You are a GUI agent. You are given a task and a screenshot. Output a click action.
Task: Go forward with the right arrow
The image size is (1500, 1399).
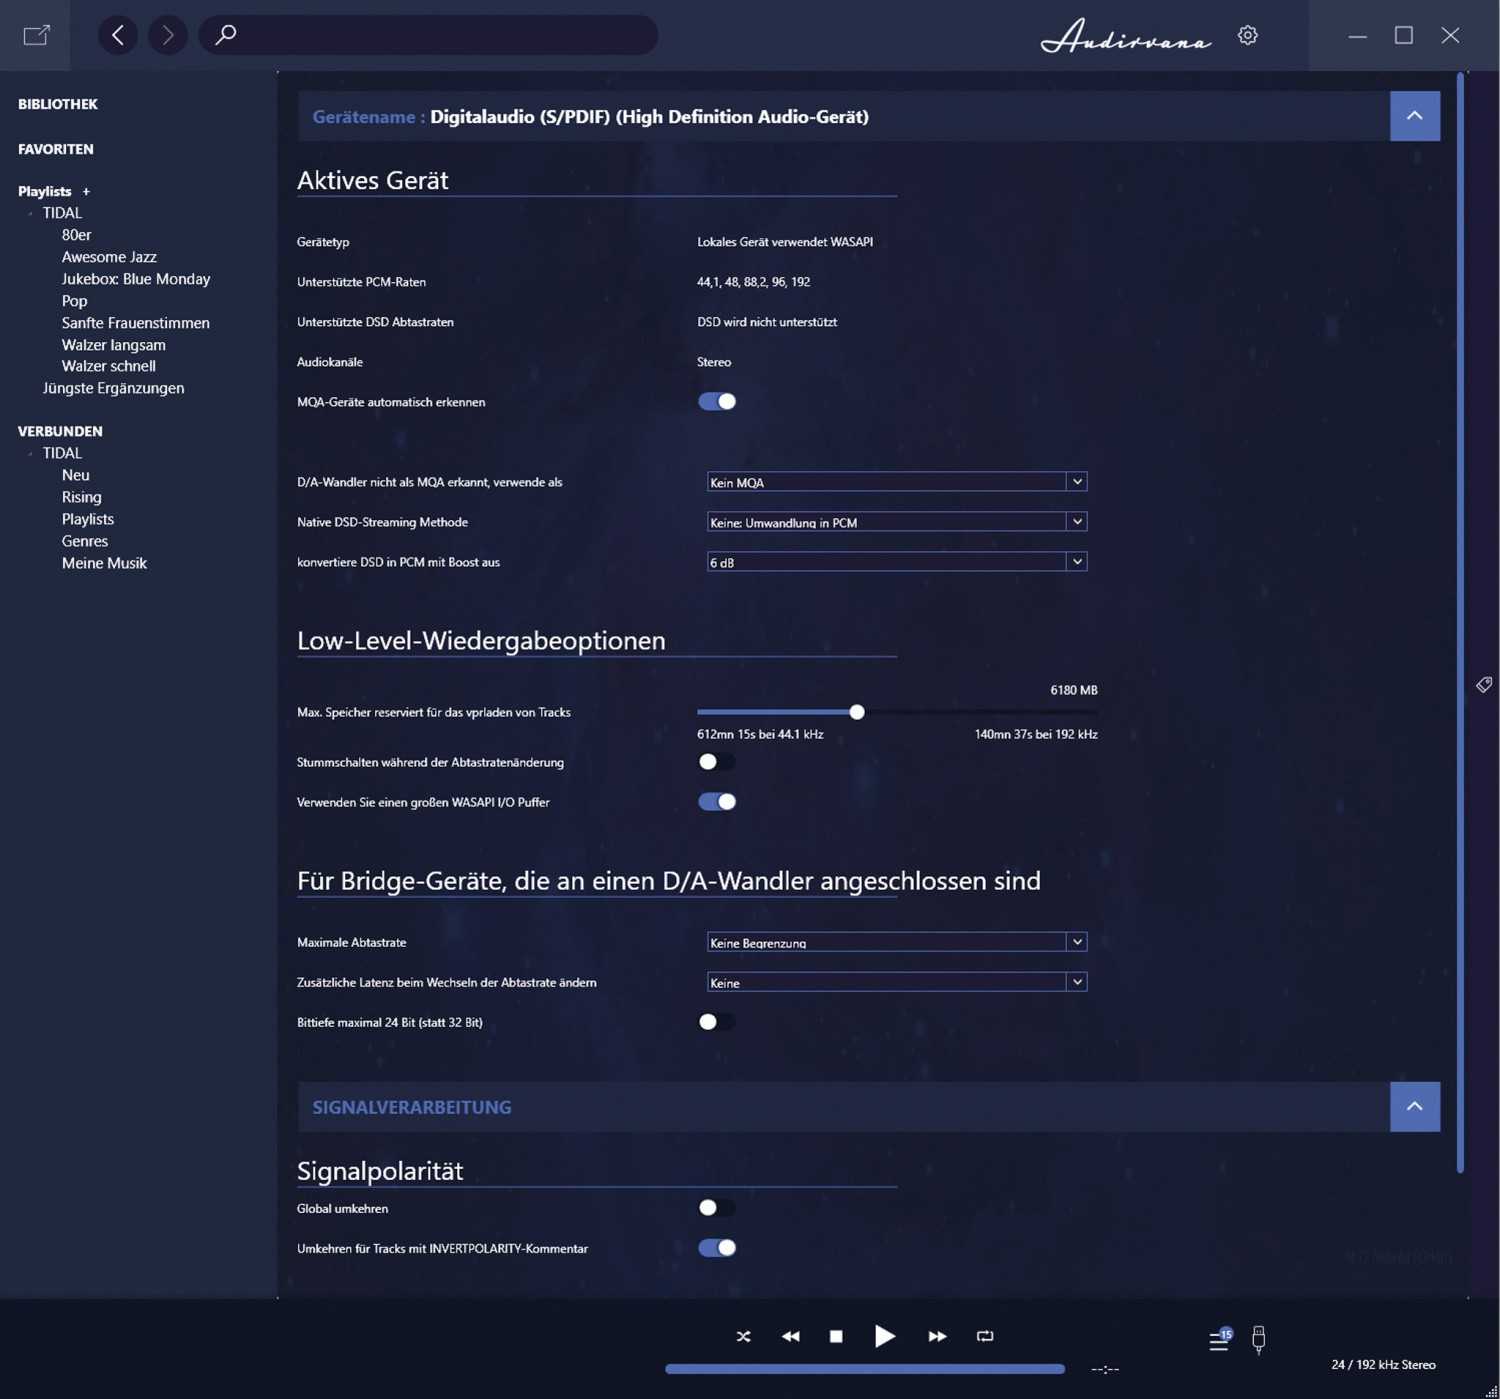168,35
